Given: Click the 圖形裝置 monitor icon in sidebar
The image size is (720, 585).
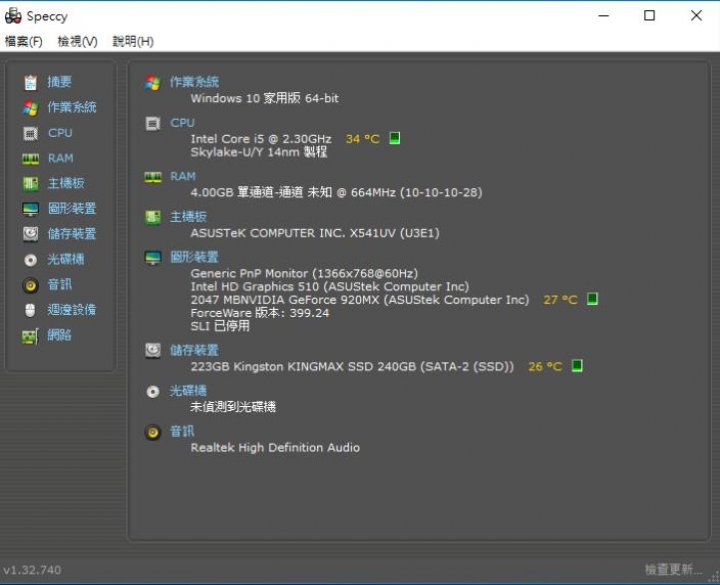Looking at the screenshot, I should (x=30, y=209).
